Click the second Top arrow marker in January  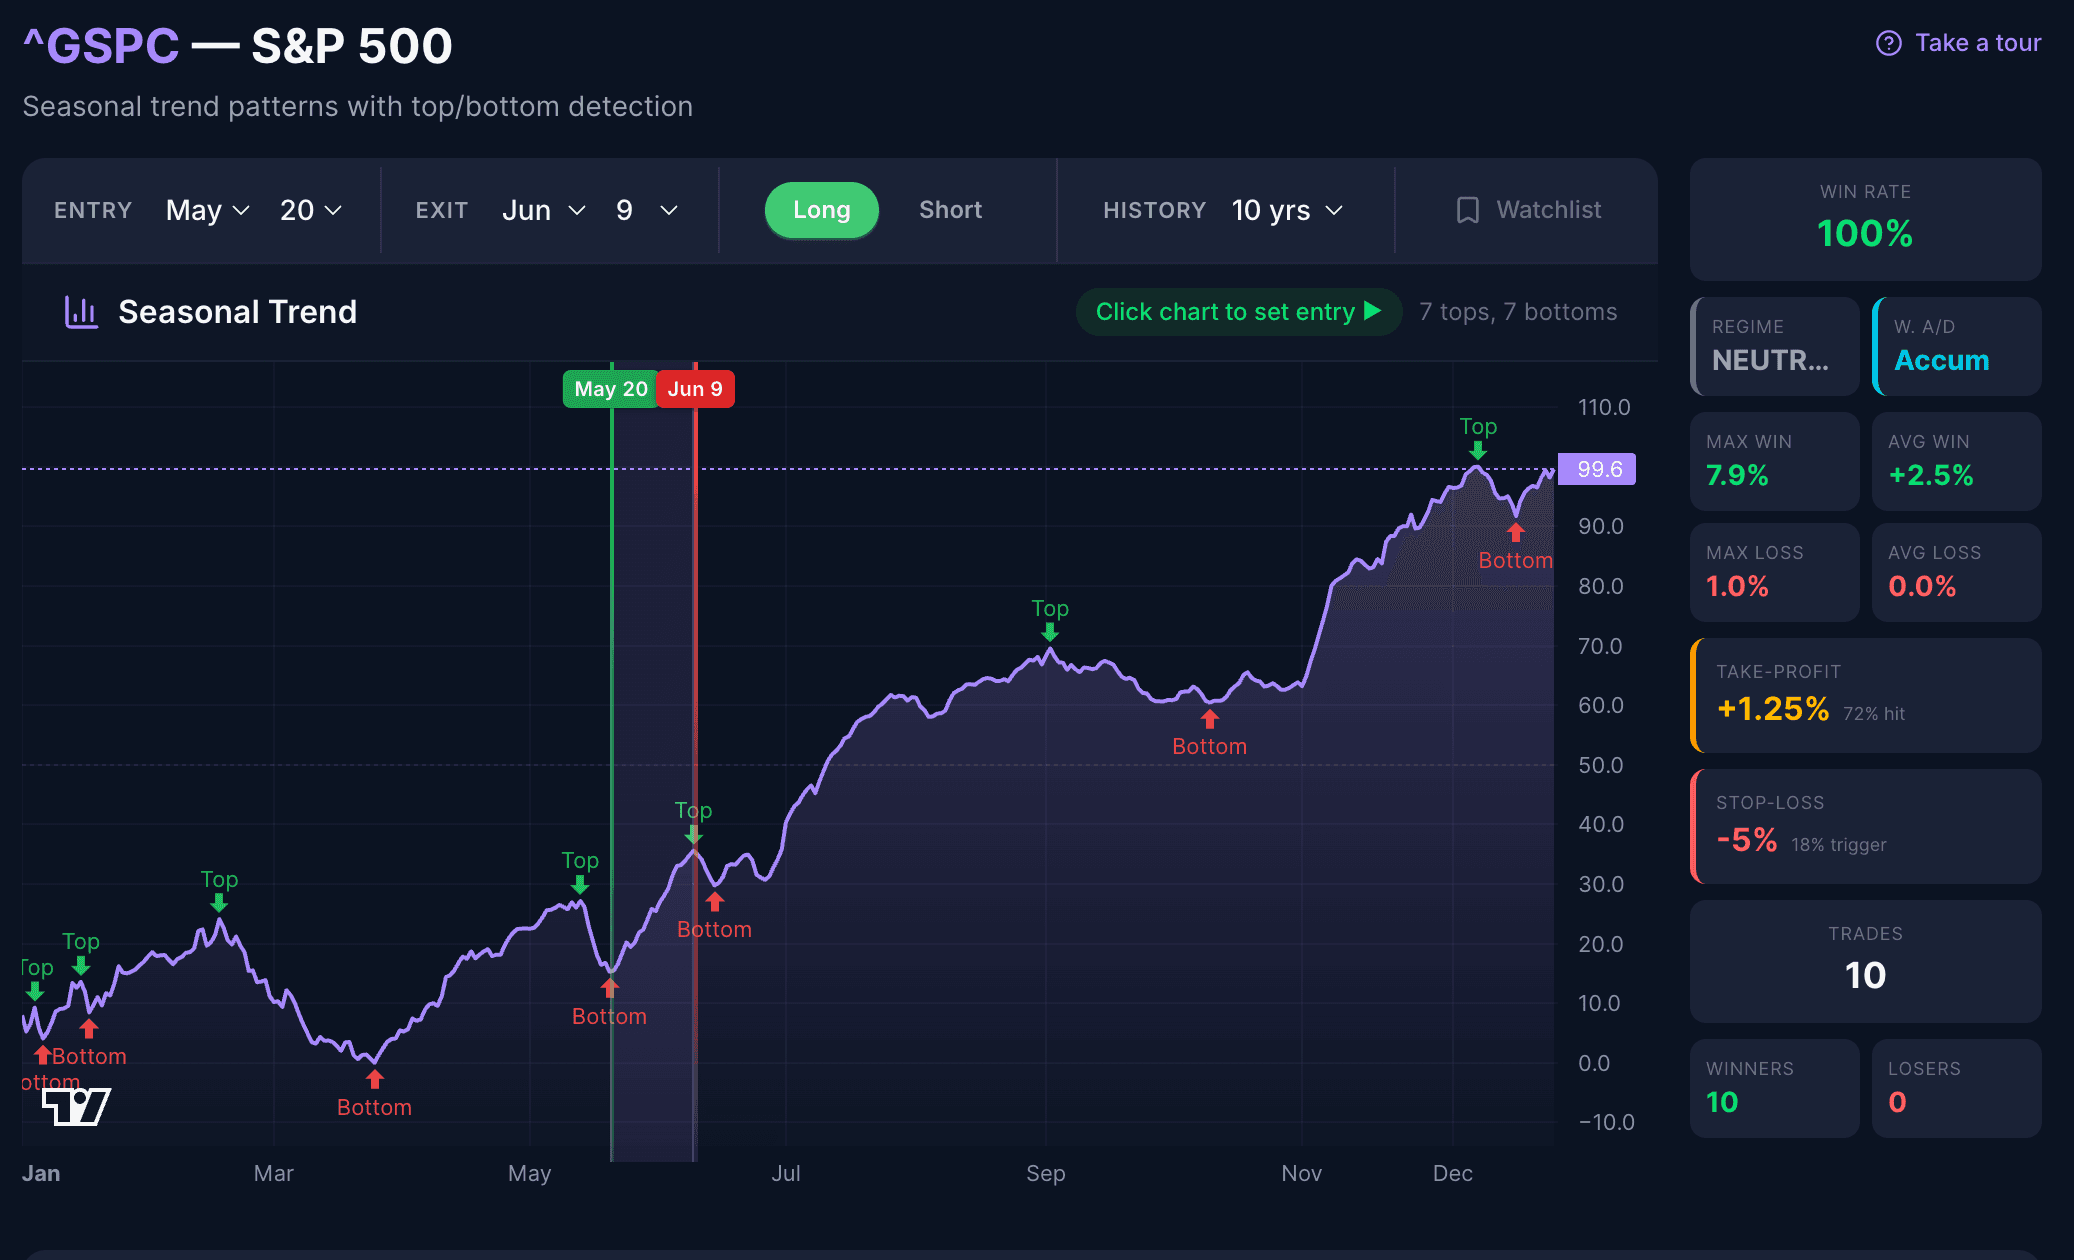(x=81, y=965)
